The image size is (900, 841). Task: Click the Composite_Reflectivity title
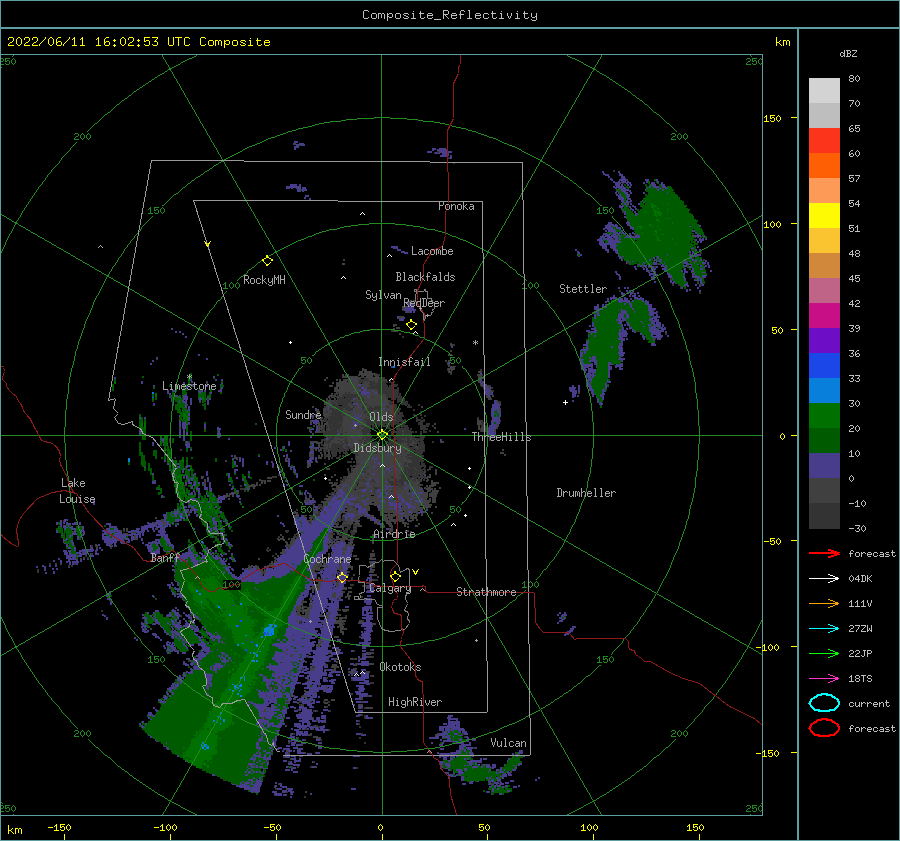pyautogui.click(x=450, y=15)
